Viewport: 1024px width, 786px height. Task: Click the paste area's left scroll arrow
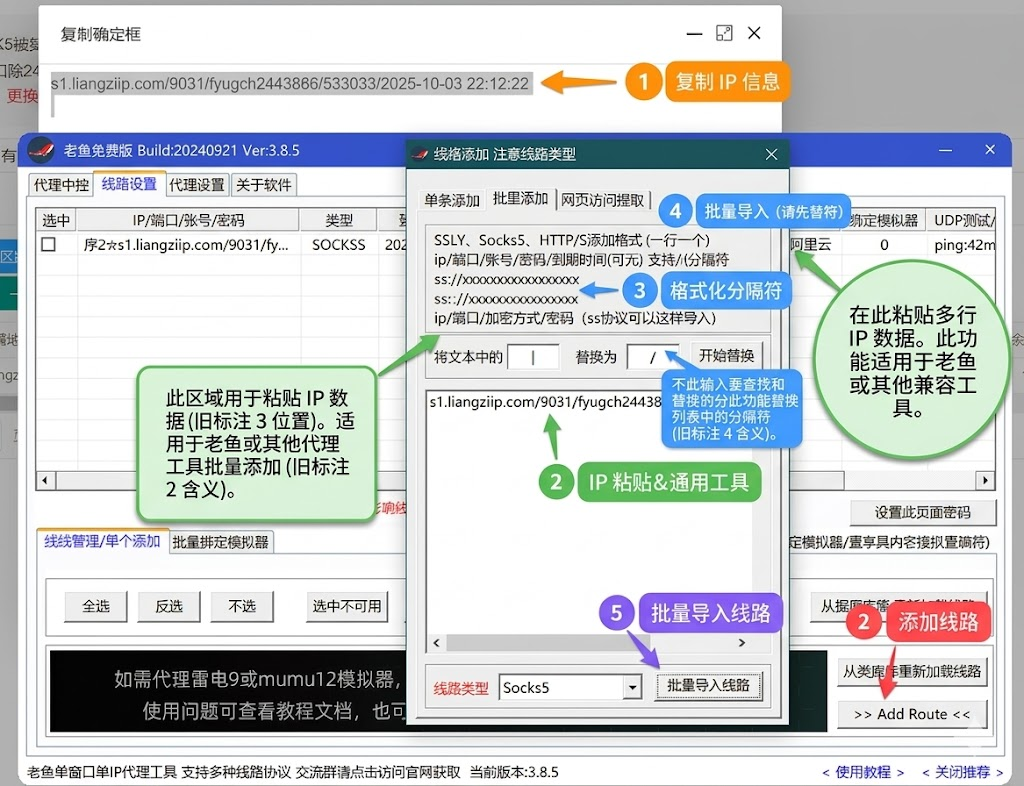(436, 642)
